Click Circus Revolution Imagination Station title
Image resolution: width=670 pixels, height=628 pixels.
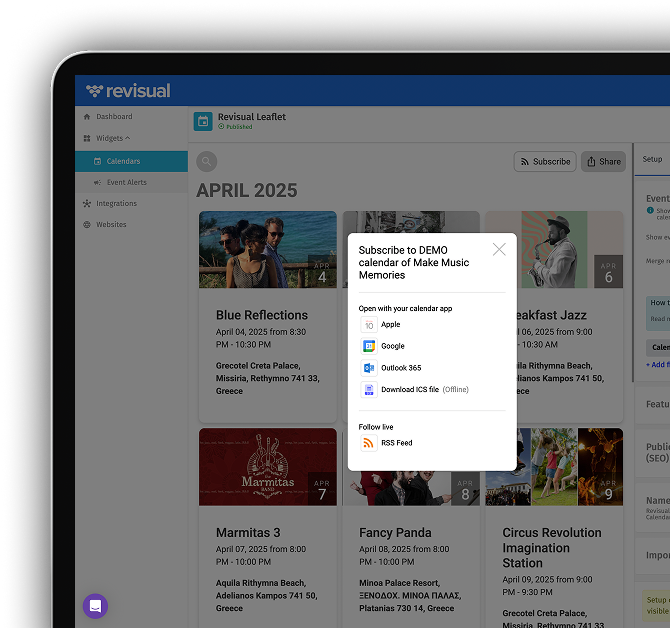pos(552,548)
